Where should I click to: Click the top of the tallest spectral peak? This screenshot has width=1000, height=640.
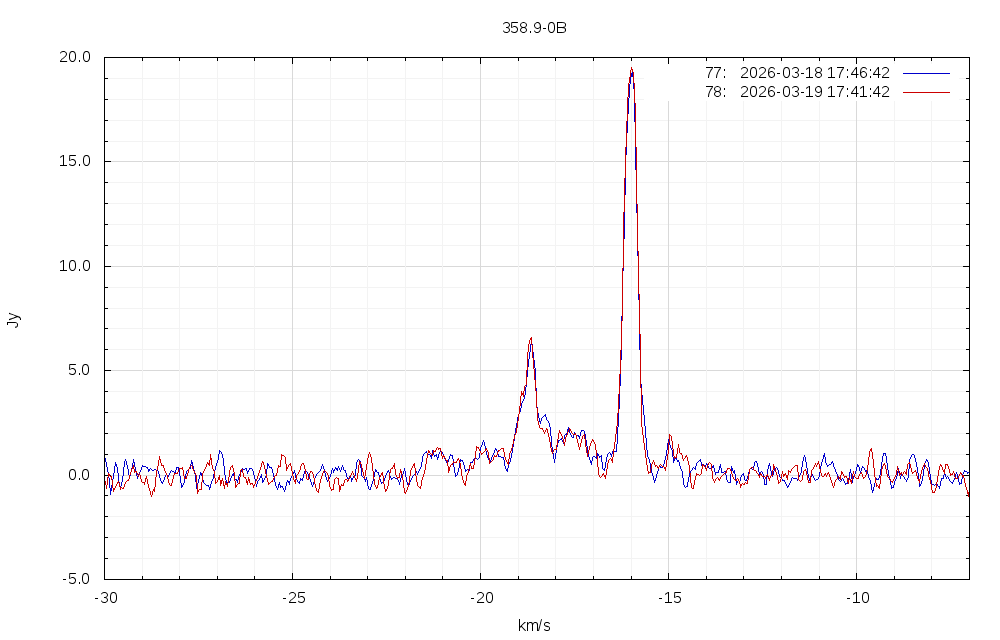(631, 69)
